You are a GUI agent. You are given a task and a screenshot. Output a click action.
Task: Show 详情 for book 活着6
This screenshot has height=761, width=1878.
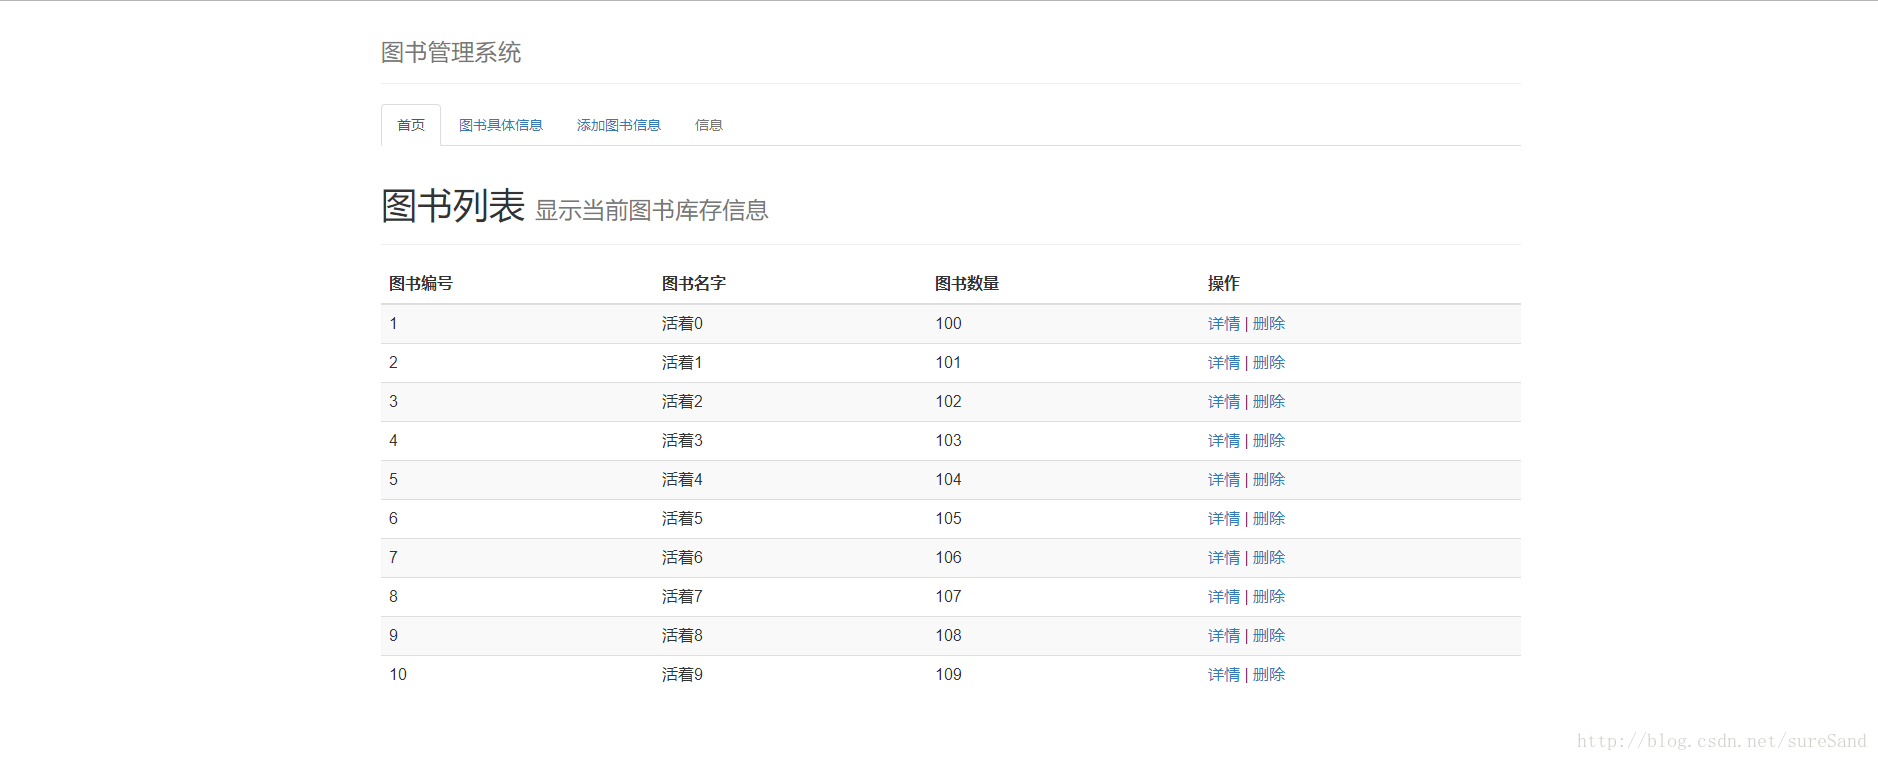[x=1224, y=558]
